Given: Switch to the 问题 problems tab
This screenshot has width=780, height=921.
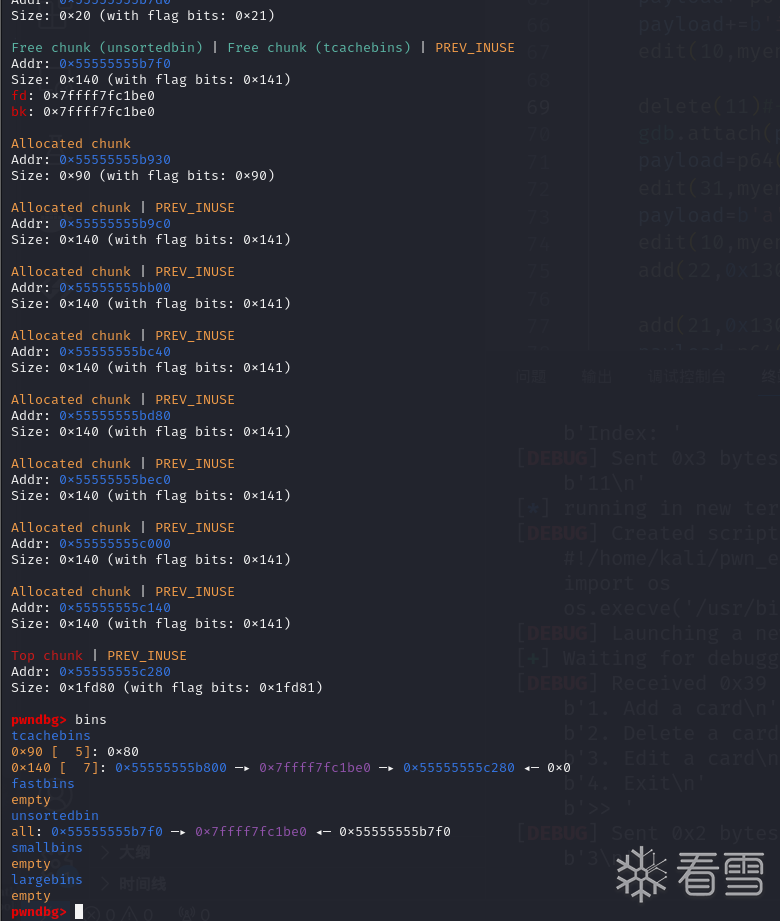Looking at the screenshot, I should (x=530, y=376).
